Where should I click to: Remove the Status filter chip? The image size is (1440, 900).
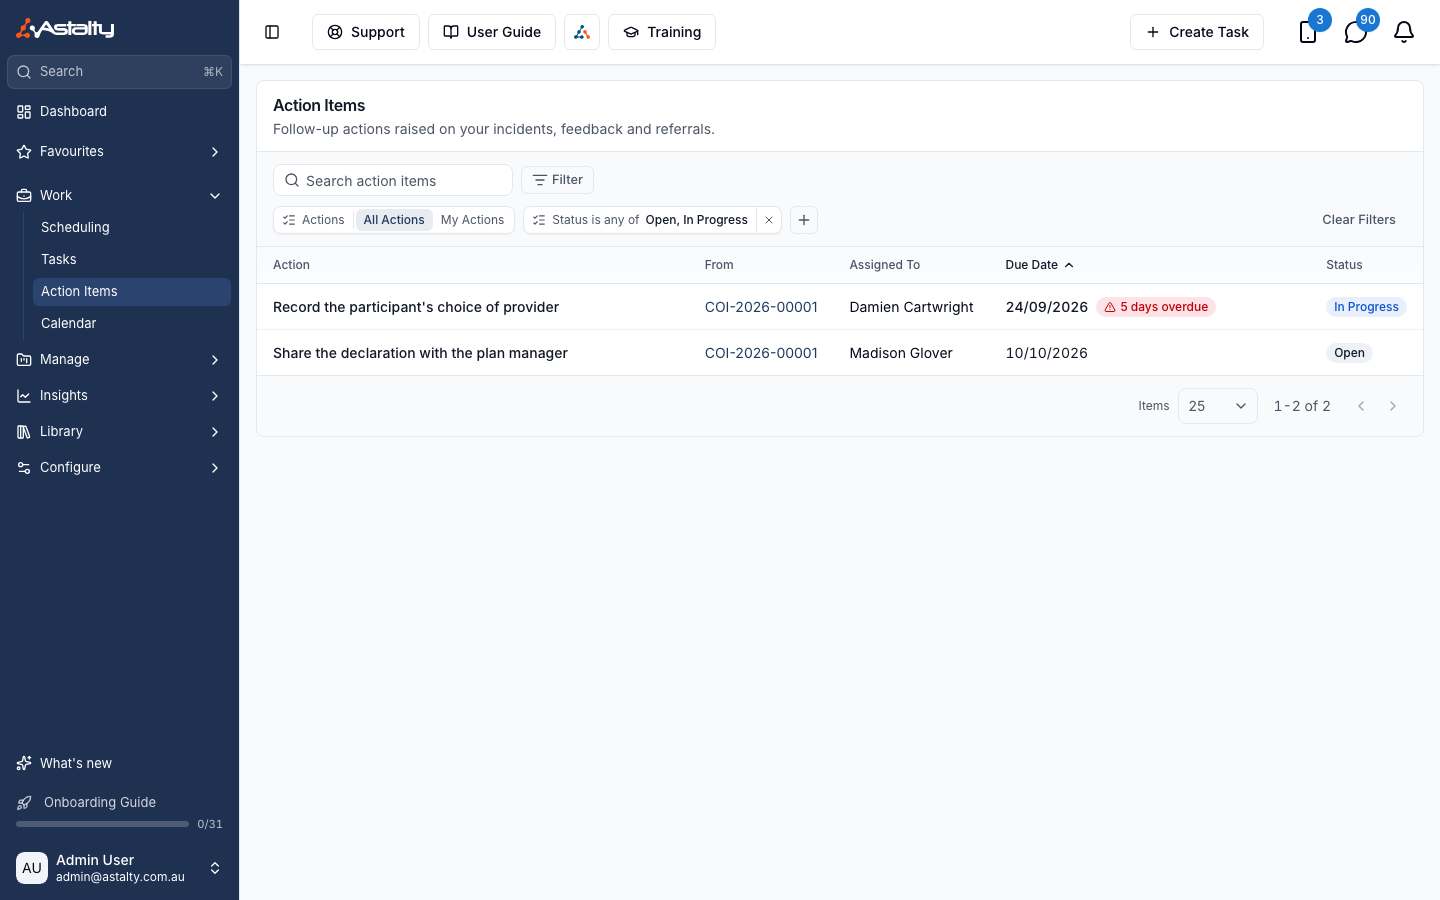[769, 220]
